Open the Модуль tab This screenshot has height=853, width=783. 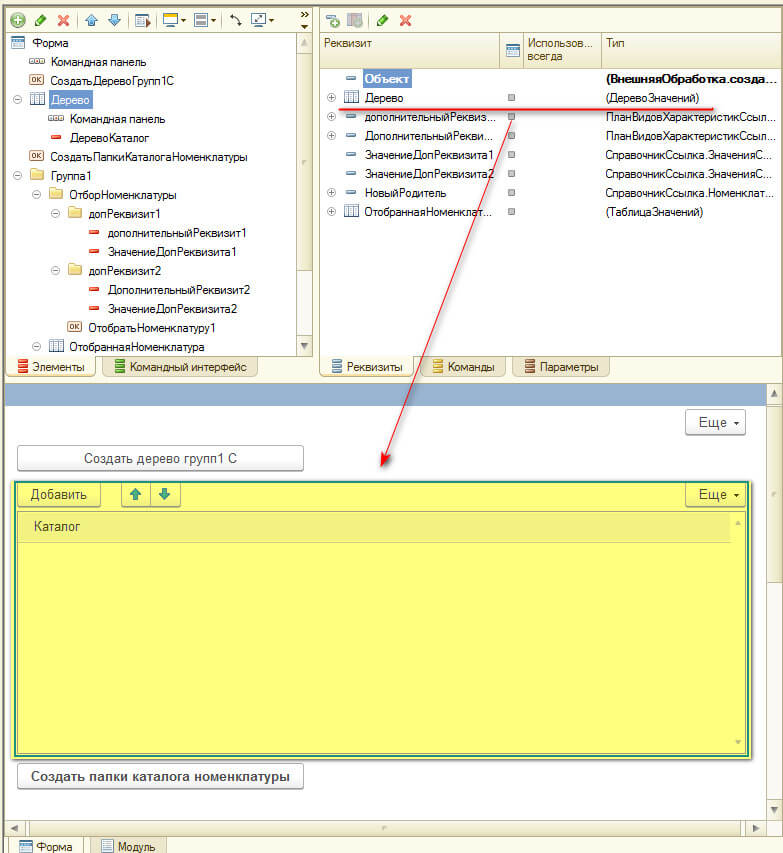tap(128, 846)
